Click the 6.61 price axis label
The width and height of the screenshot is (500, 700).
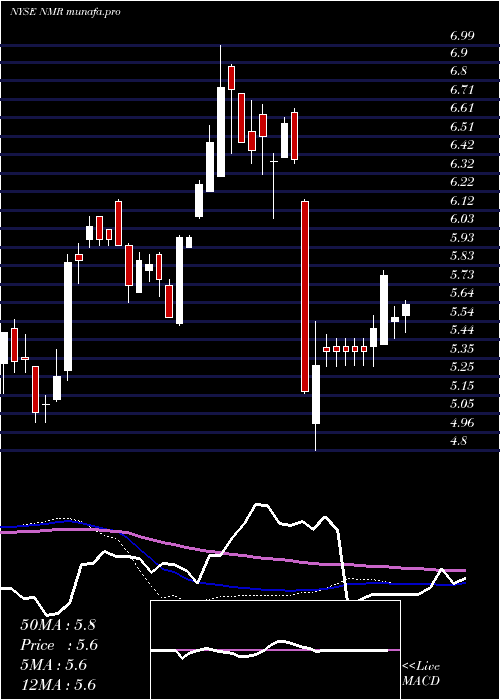coord(462,108)
